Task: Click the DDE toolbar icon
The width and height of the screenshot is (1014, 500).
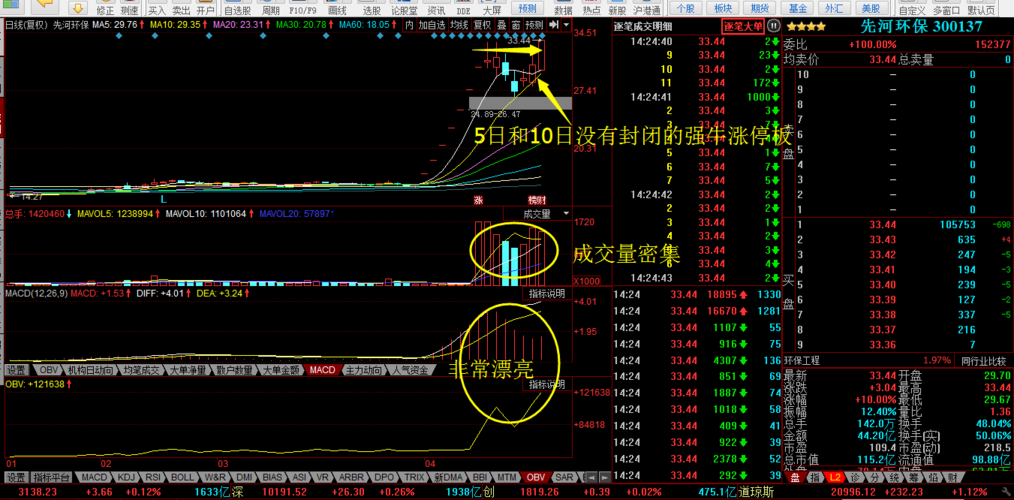Action: pos(463,8)
